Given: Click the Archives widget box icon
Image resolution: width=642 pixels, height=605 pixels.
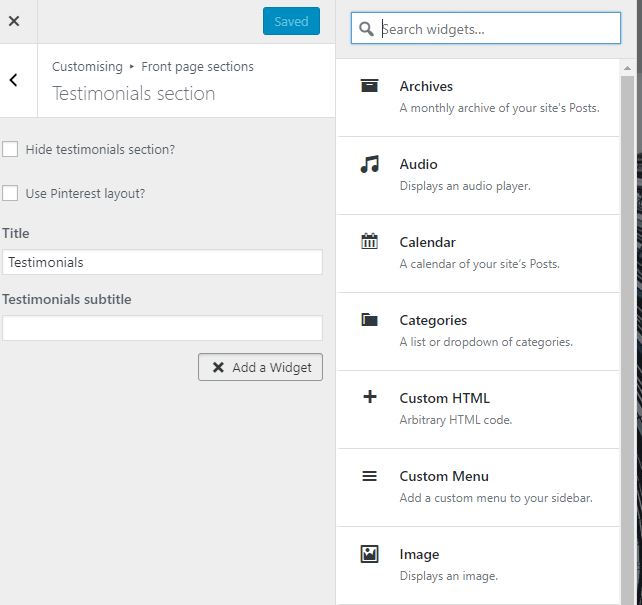Looking at the screenshot, I should pos(370,86).
